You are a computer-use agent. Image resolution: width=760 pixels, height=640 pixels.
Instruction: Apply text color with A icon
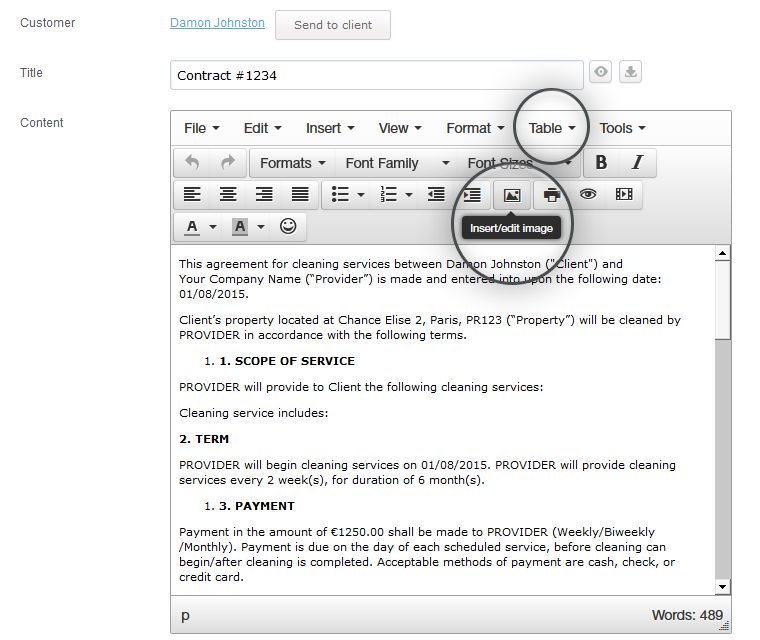pyautogui.click(x=192, y=227)
